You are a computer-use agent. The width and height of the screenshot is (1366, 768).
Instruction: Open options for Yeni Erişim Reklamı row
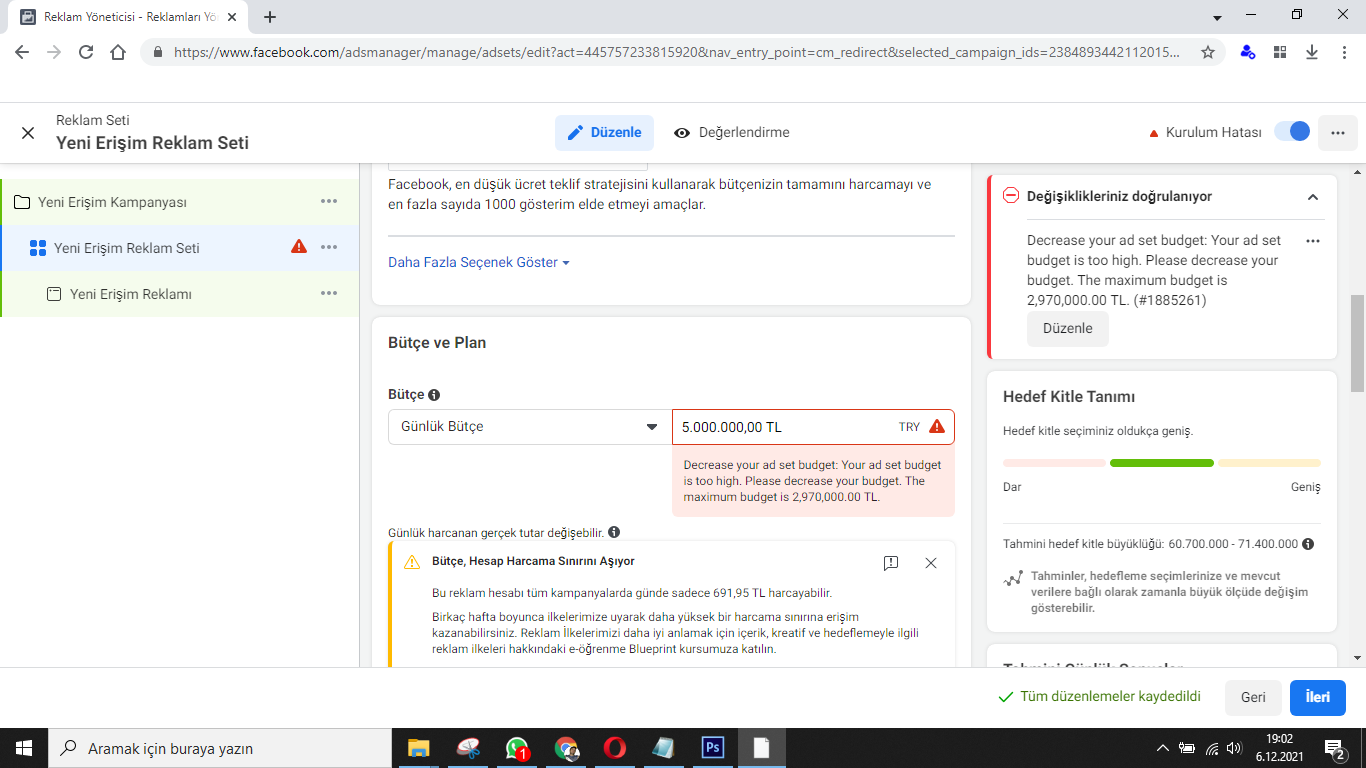pyautogui.click(x=329, y=294)
